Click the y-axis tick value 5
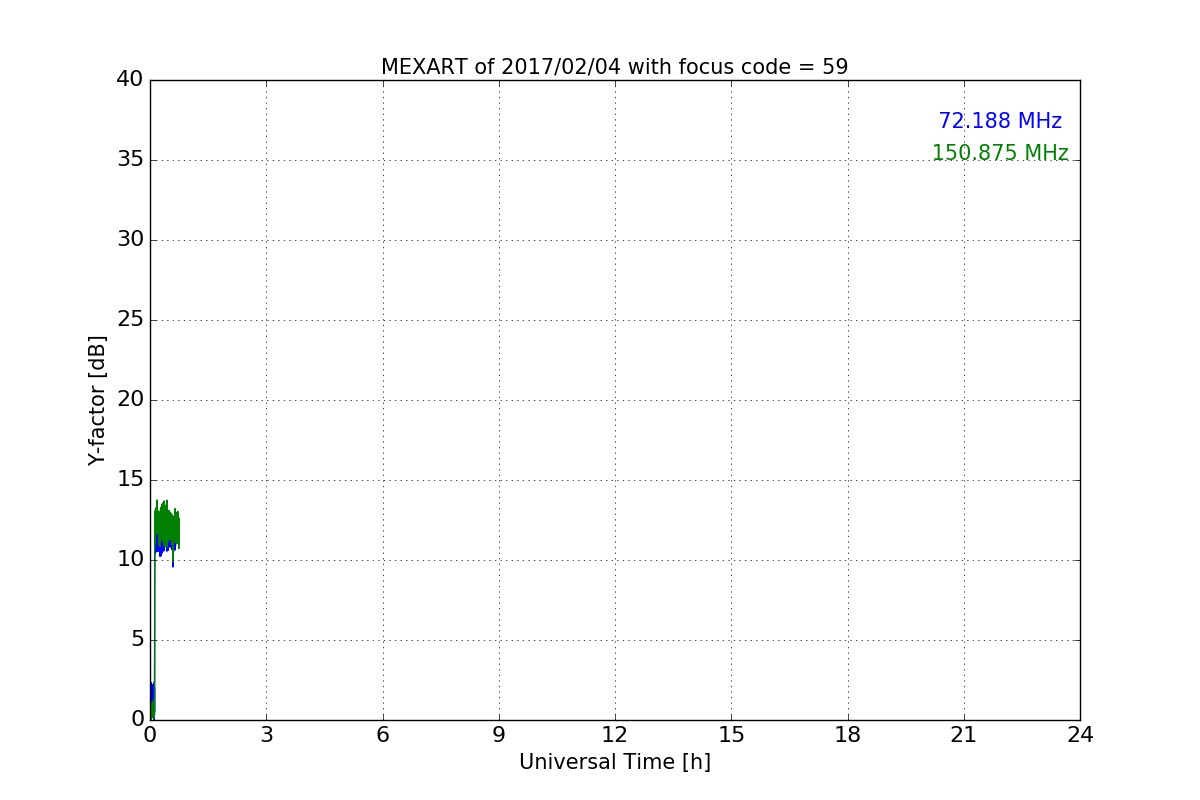Viewport: 1200px width, 800px height. point(136,639)
